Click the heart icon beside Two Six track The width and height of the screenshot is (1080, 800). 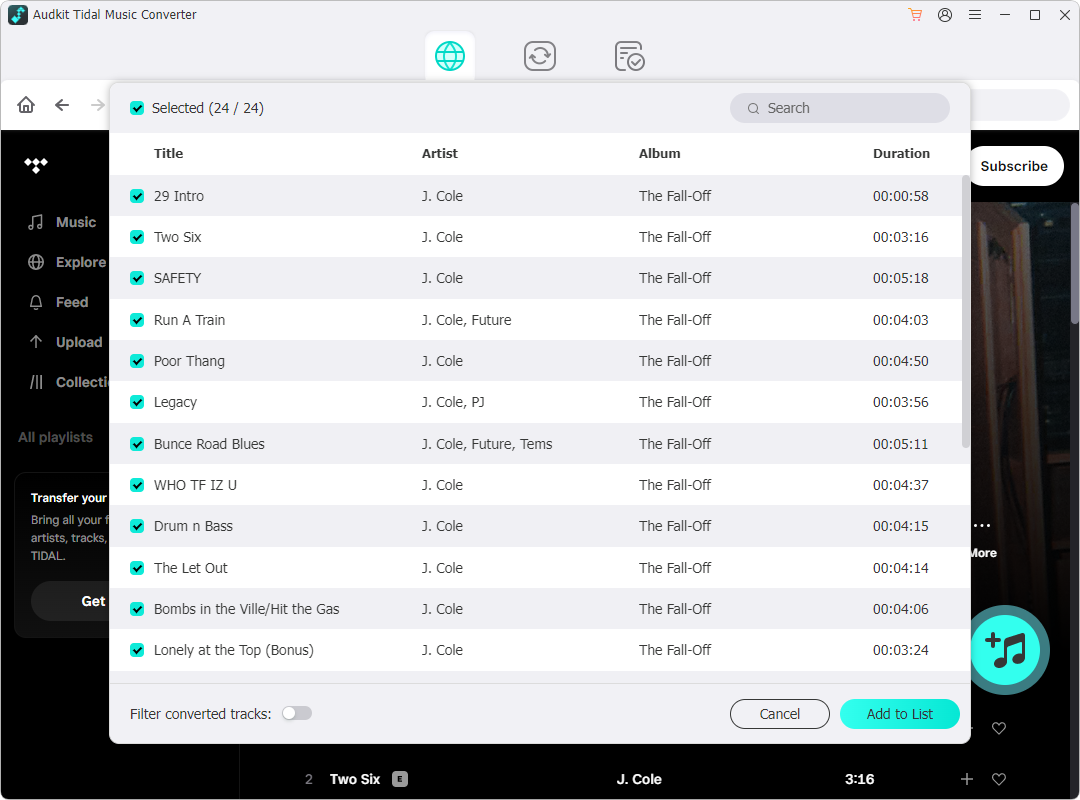(998, 779)
